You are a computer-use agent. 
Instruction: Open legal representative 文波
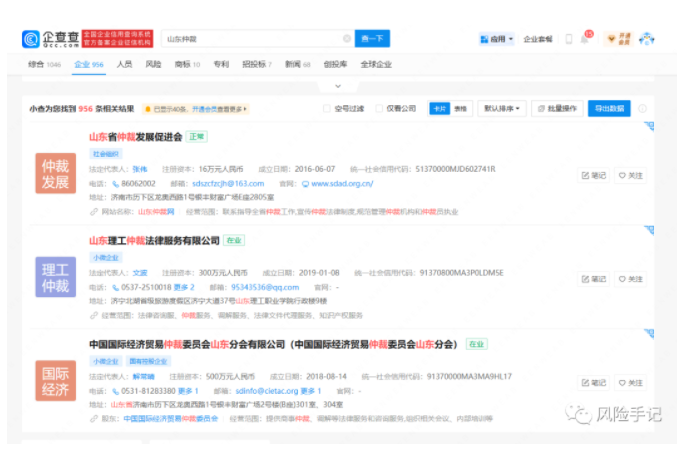pos(139,273)
